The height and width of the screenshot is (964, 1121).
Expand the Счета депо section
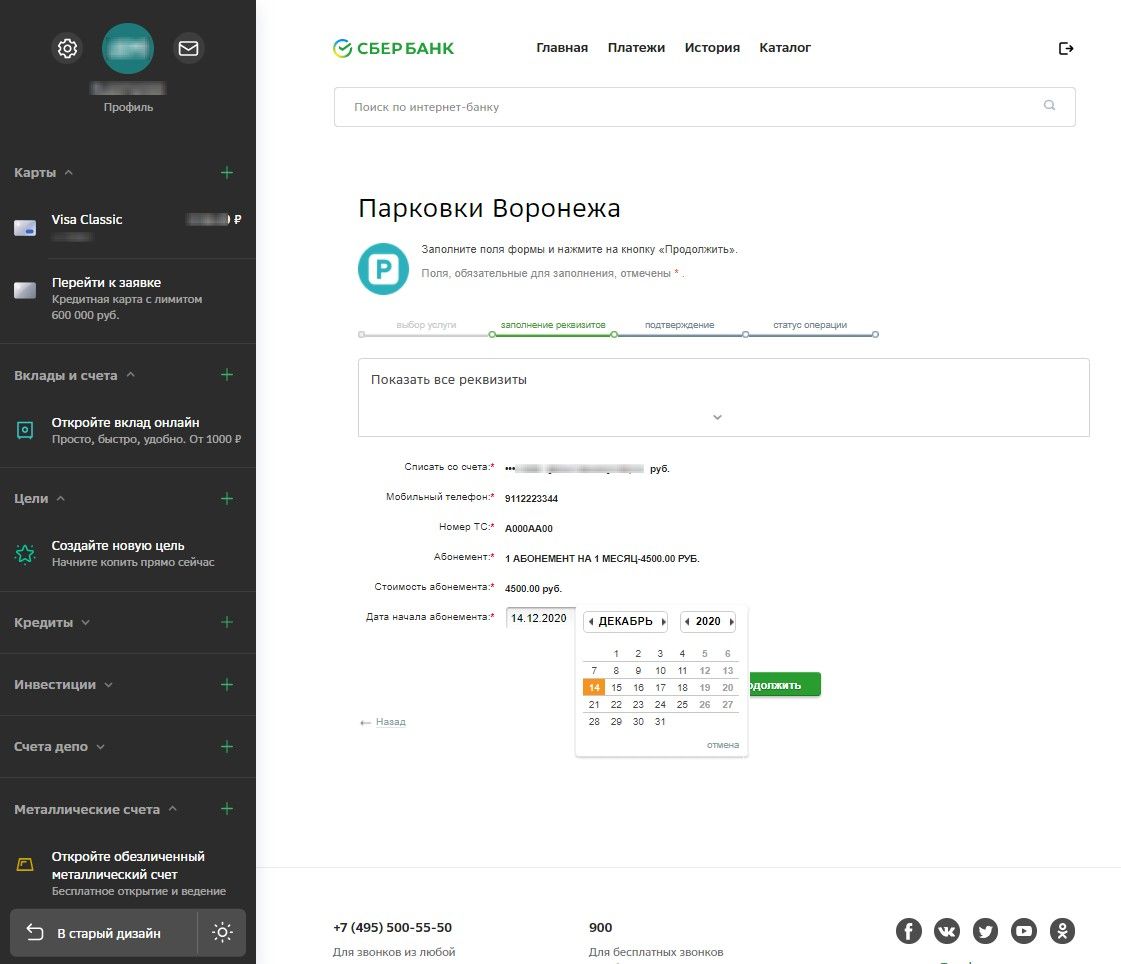[101, 747]
